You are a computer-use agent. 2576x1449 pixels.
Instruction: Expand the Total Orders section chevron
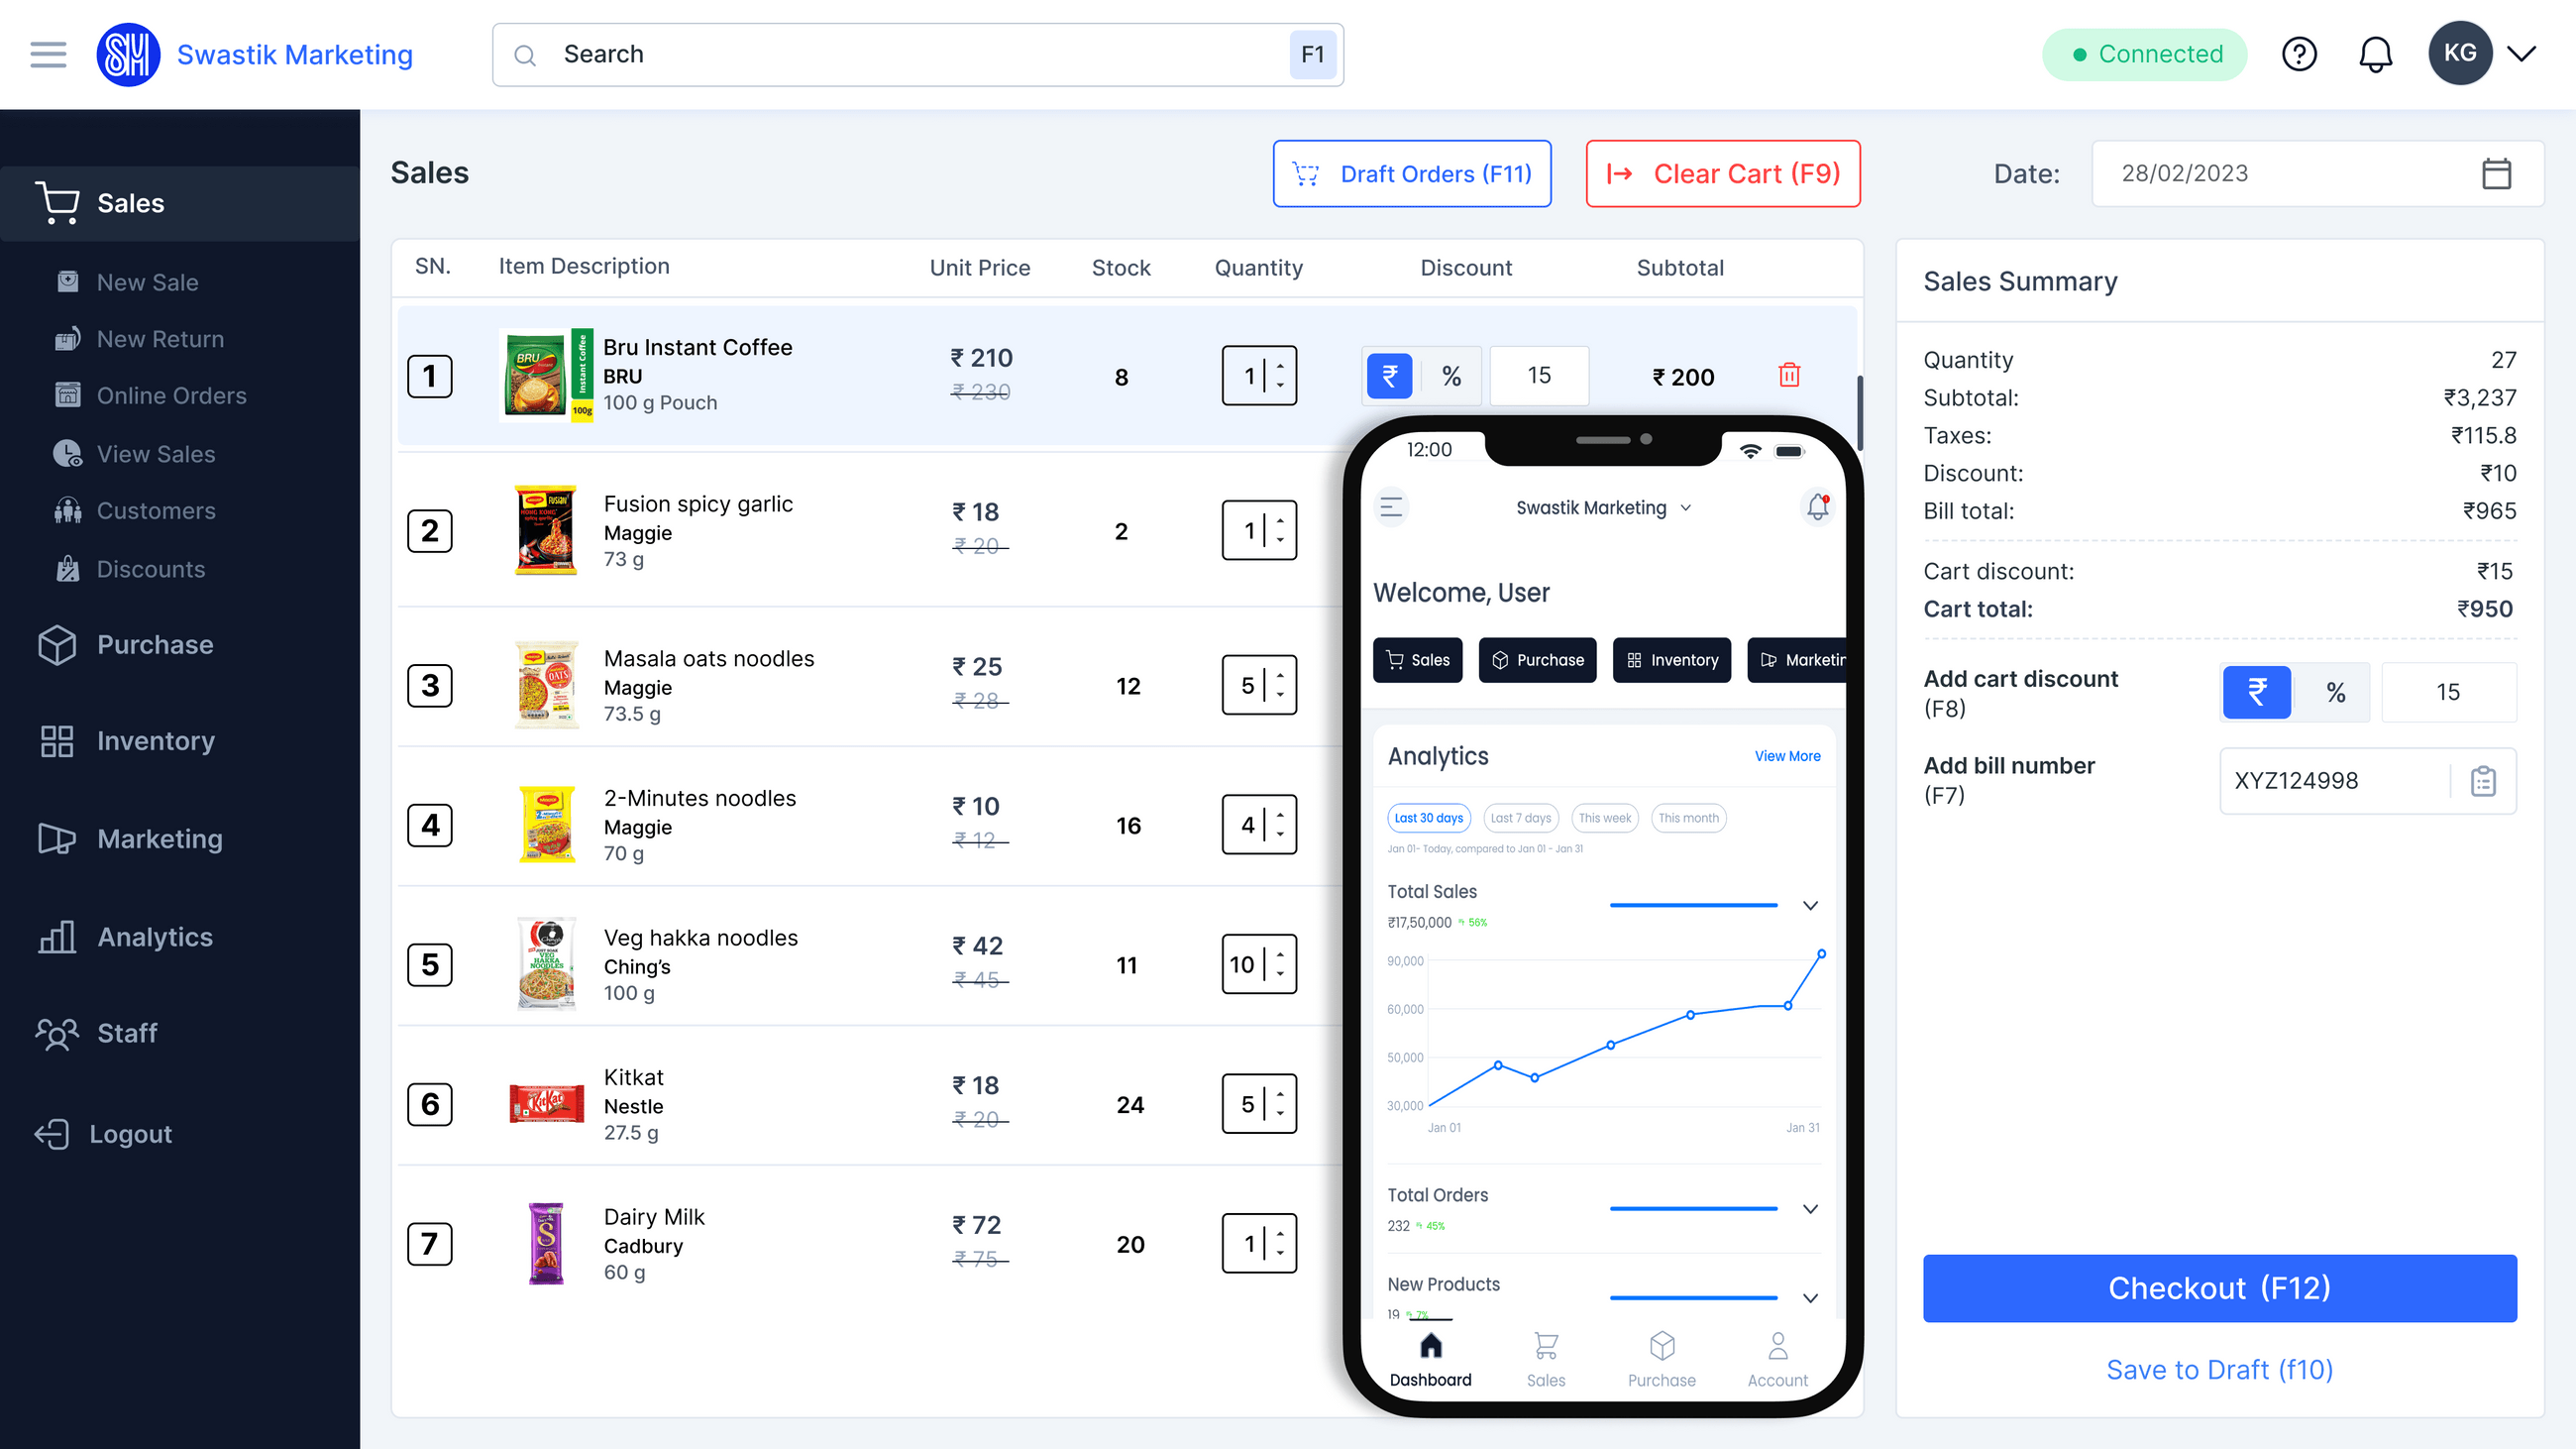[1810, 1209]
